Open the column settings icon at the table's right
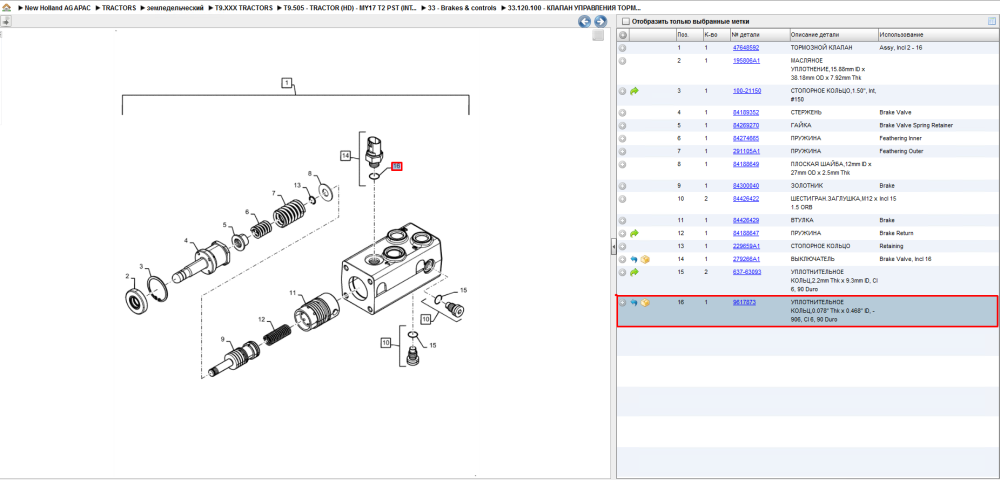The width and height of the screenshot is (1000, 480). (991, 21)
